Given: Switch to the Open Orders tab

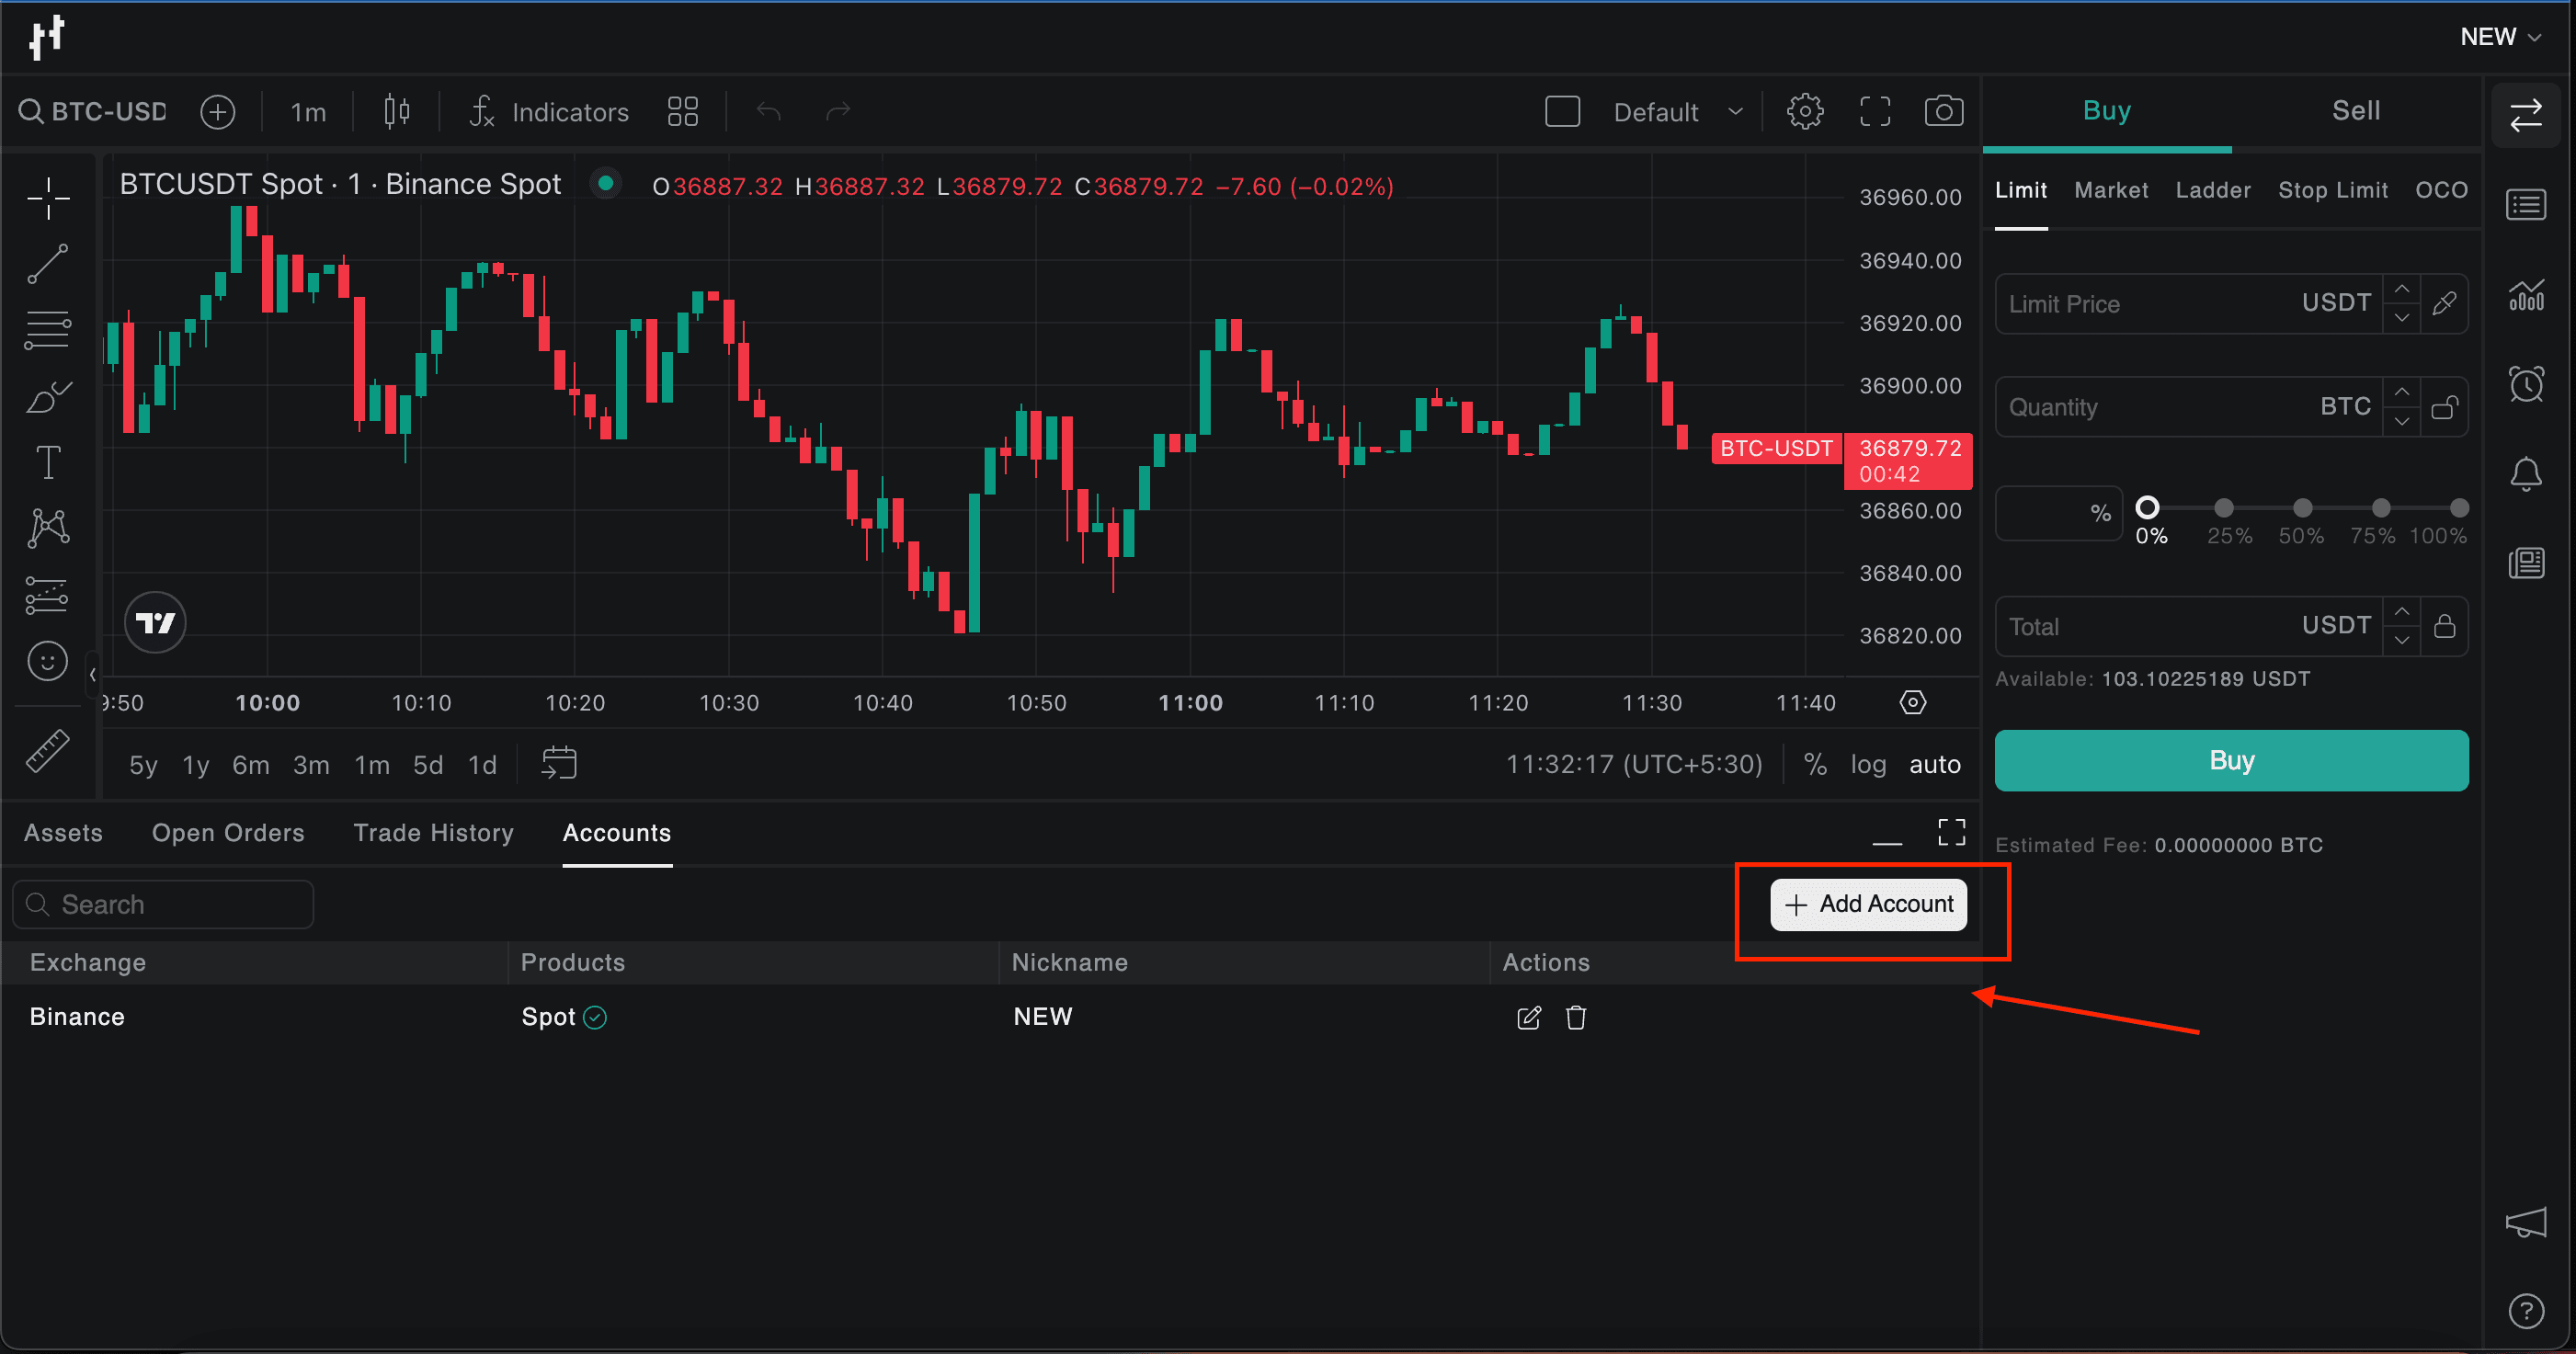Looking at the screenshot, I should pos(228,833).
